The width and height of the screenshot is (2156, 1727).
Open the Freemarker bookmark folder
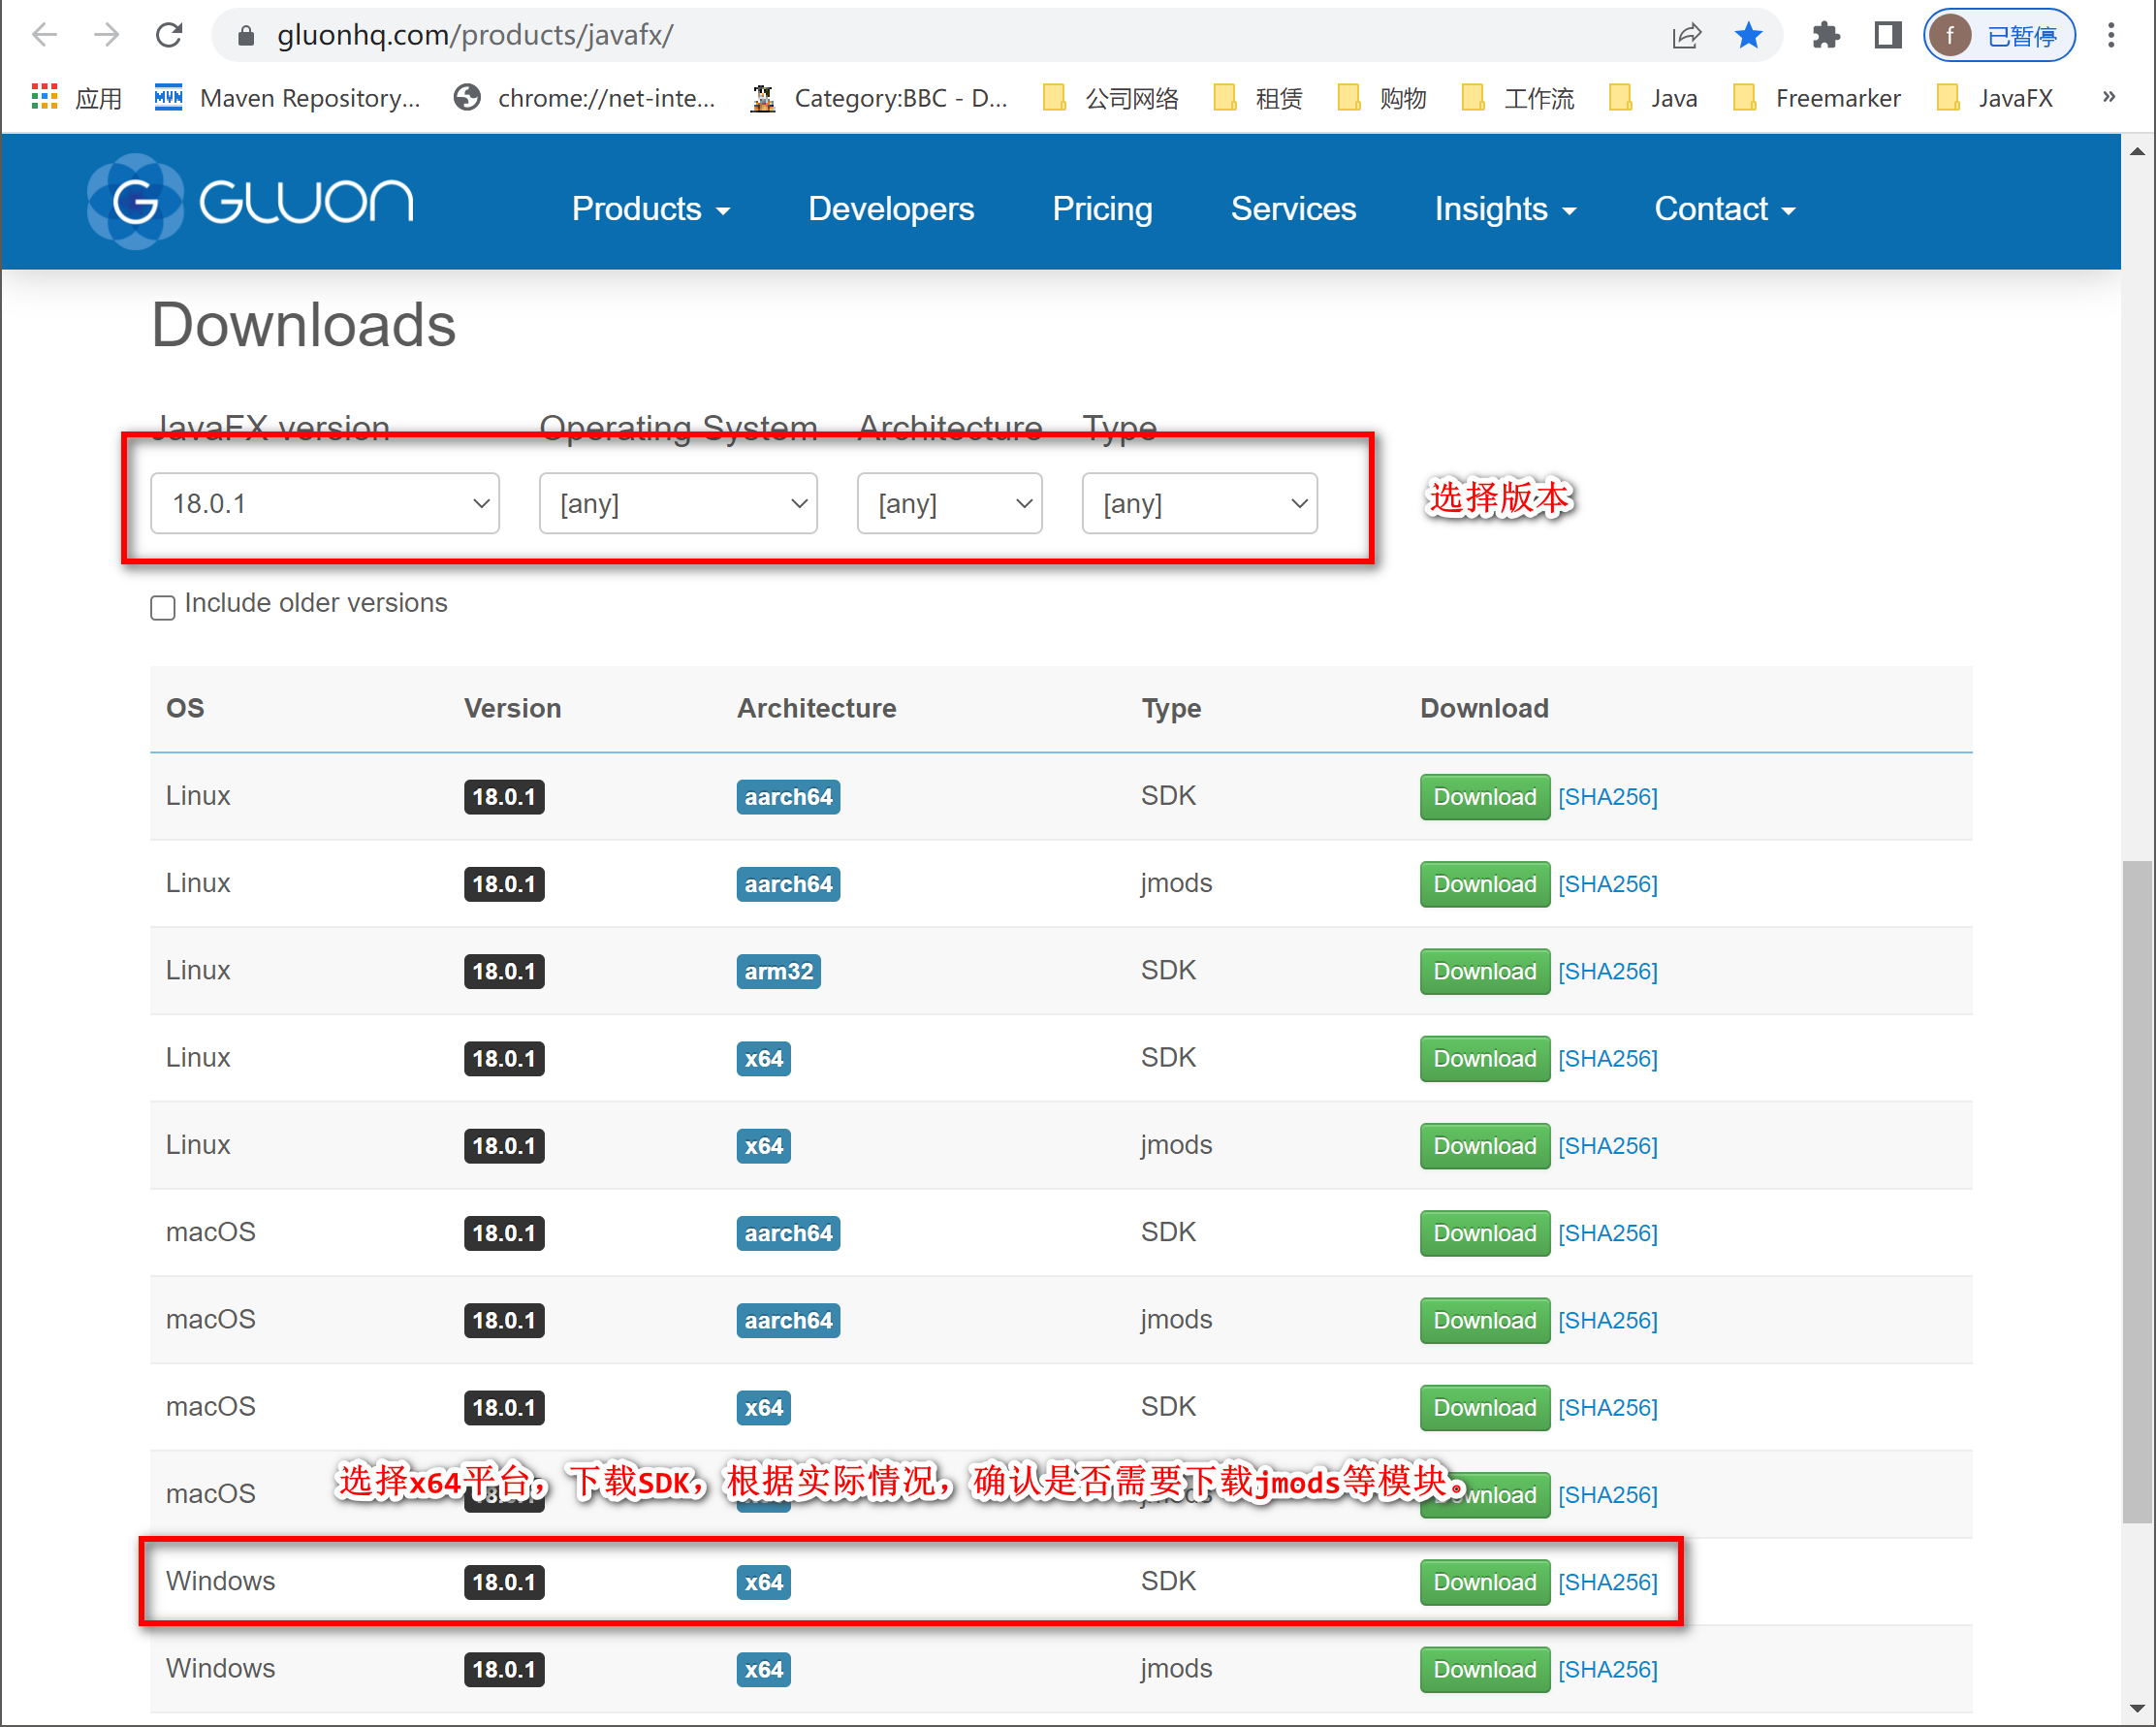1816,98
